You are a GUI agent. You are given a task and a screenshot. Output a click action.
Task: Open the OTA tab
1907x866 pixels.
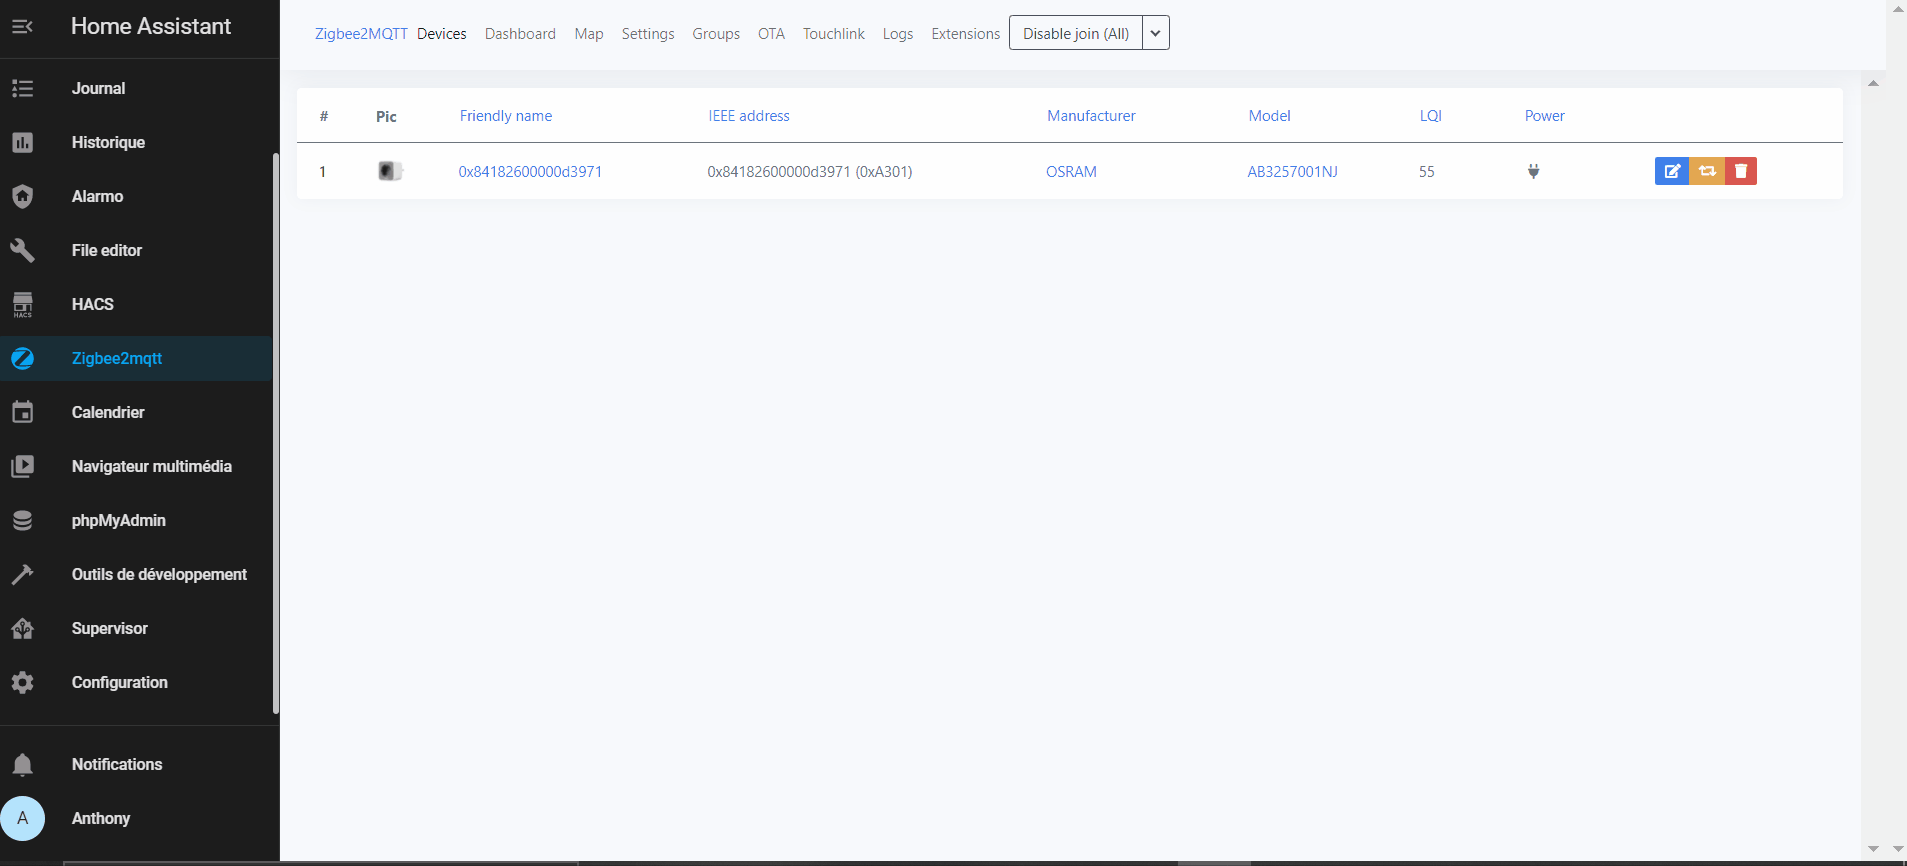click(x=771, y=33)
